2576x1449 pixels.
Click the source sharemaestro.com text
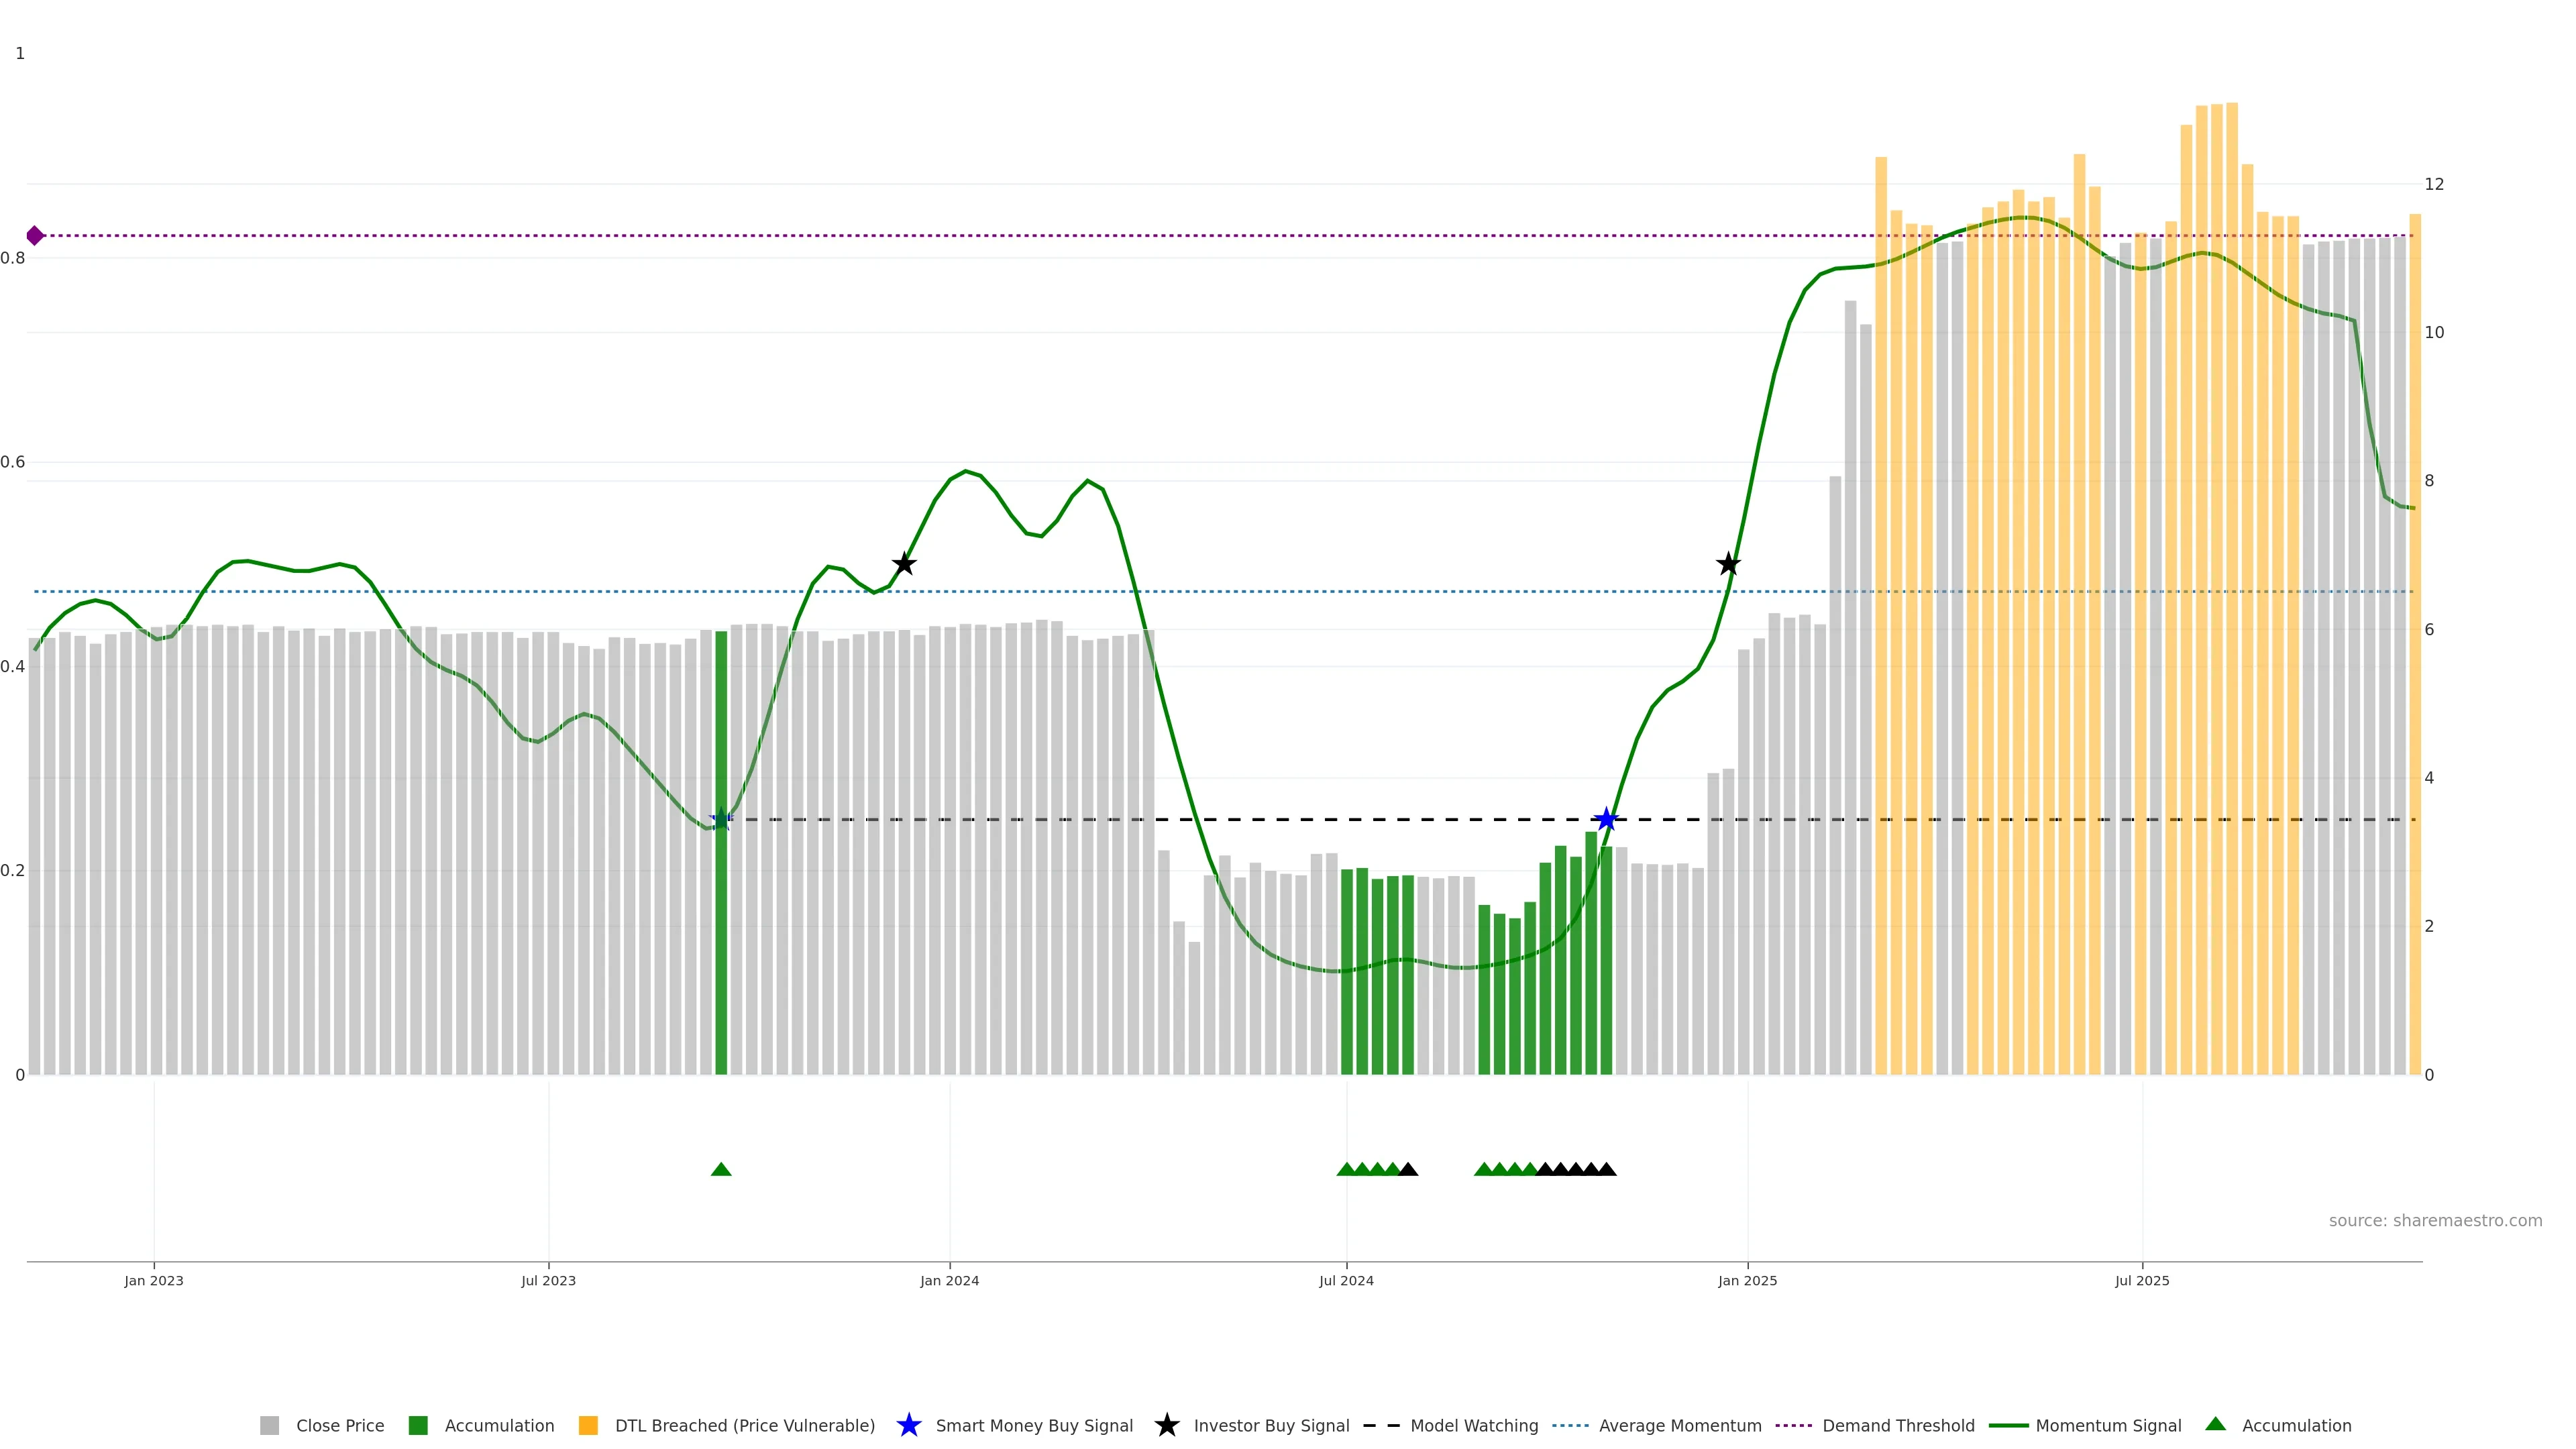pos(2435,1221)
